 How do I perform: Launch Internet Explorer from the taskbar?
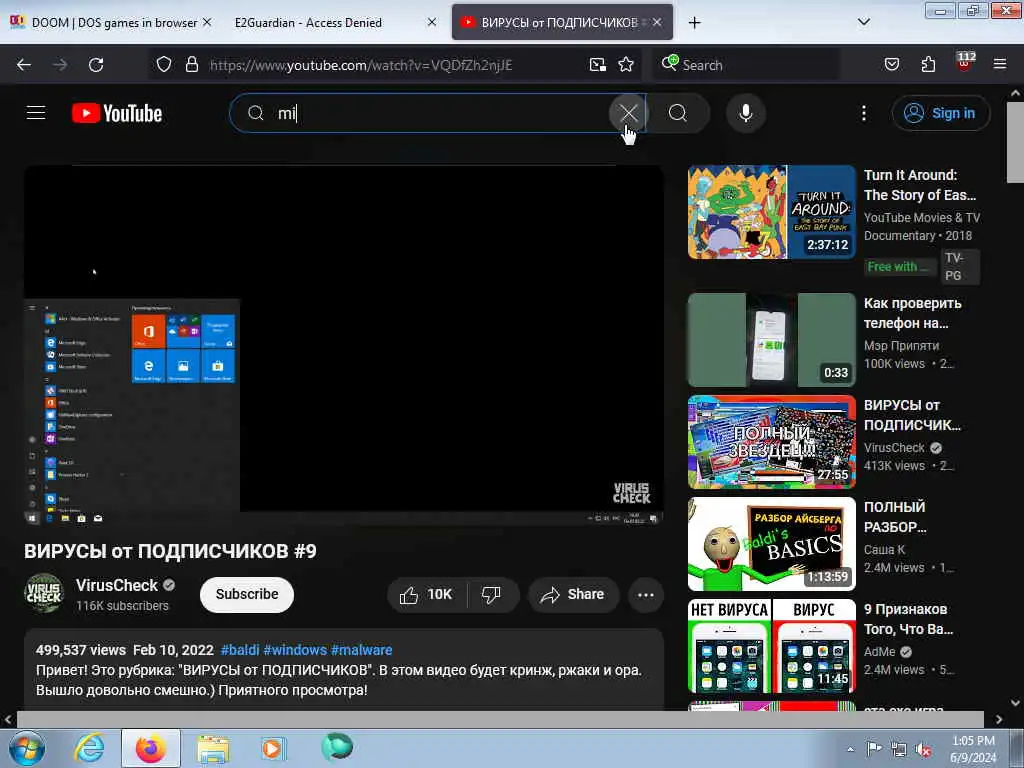click(x=89, y=748)
